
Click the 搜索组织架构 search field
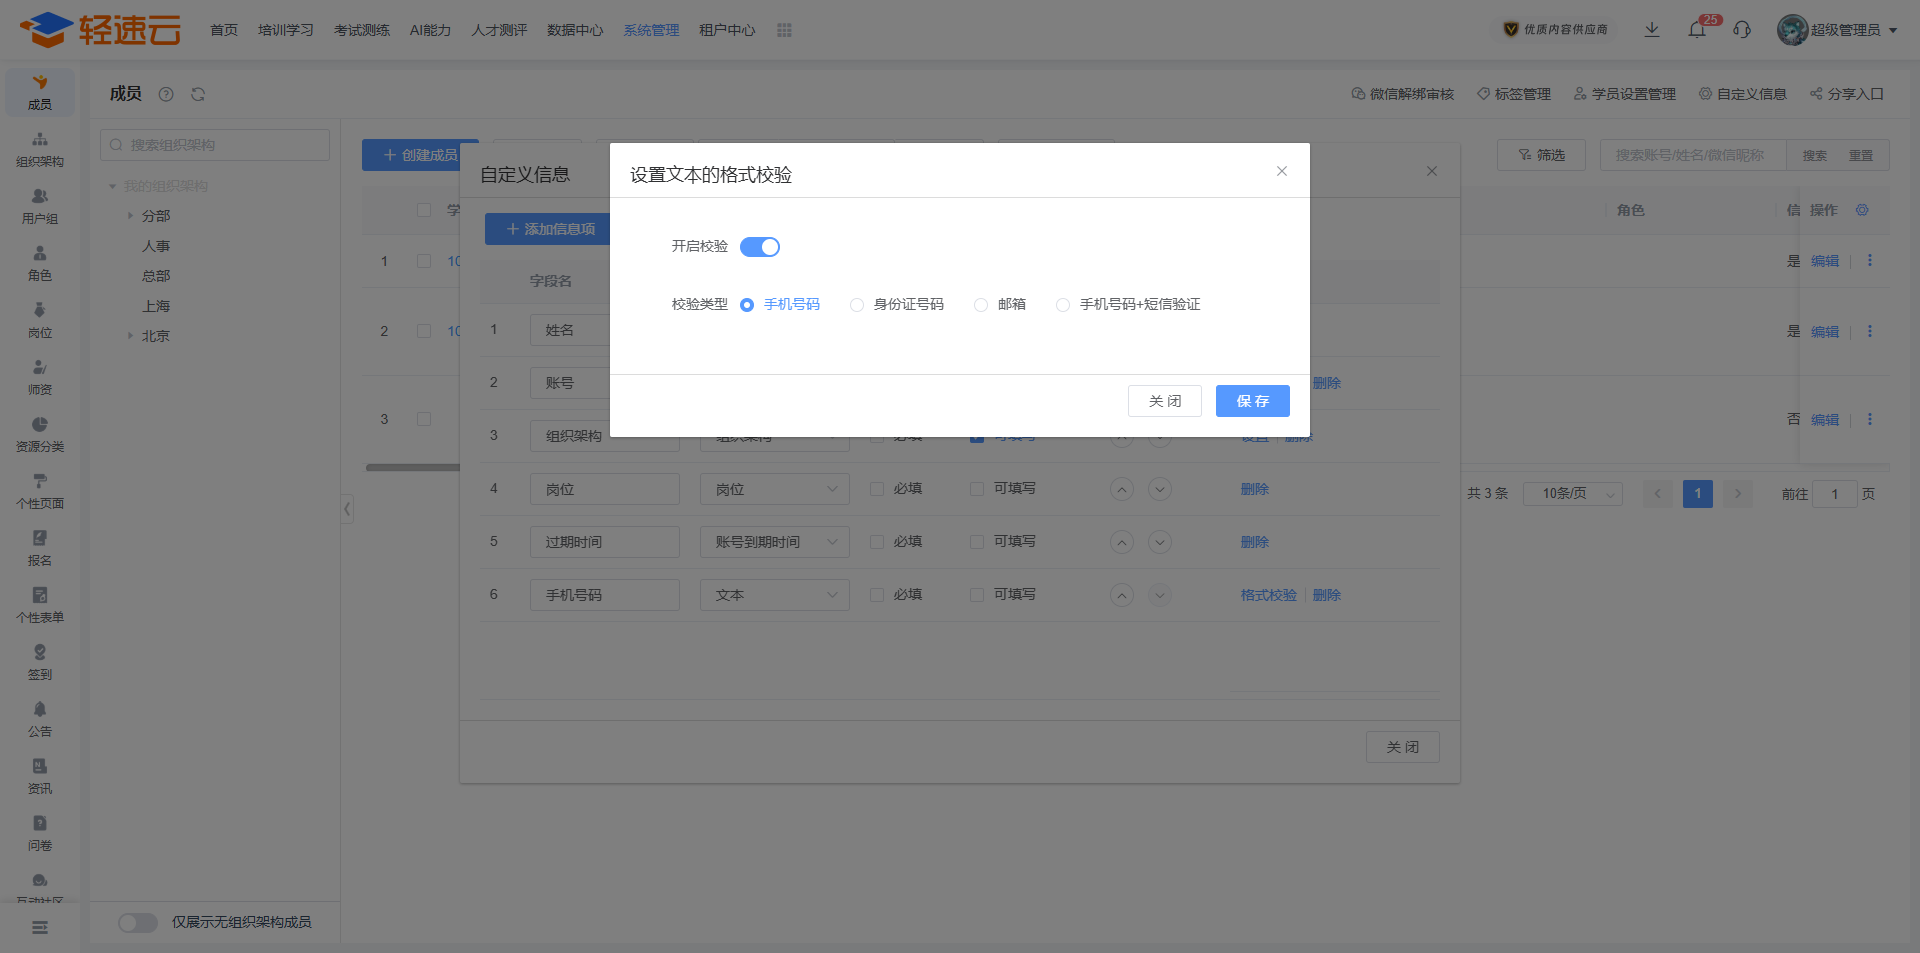215,145
